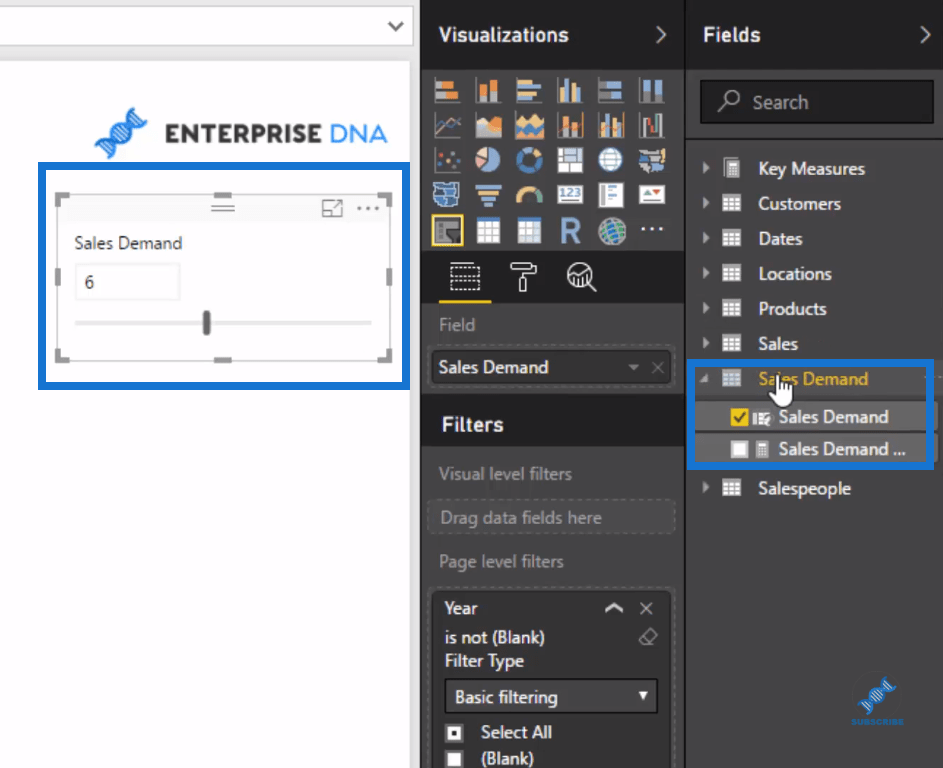The width and height of the screenshot is (943, 768).
Task: Remove Sales Demand from Field well
Action: coord(658,367)
